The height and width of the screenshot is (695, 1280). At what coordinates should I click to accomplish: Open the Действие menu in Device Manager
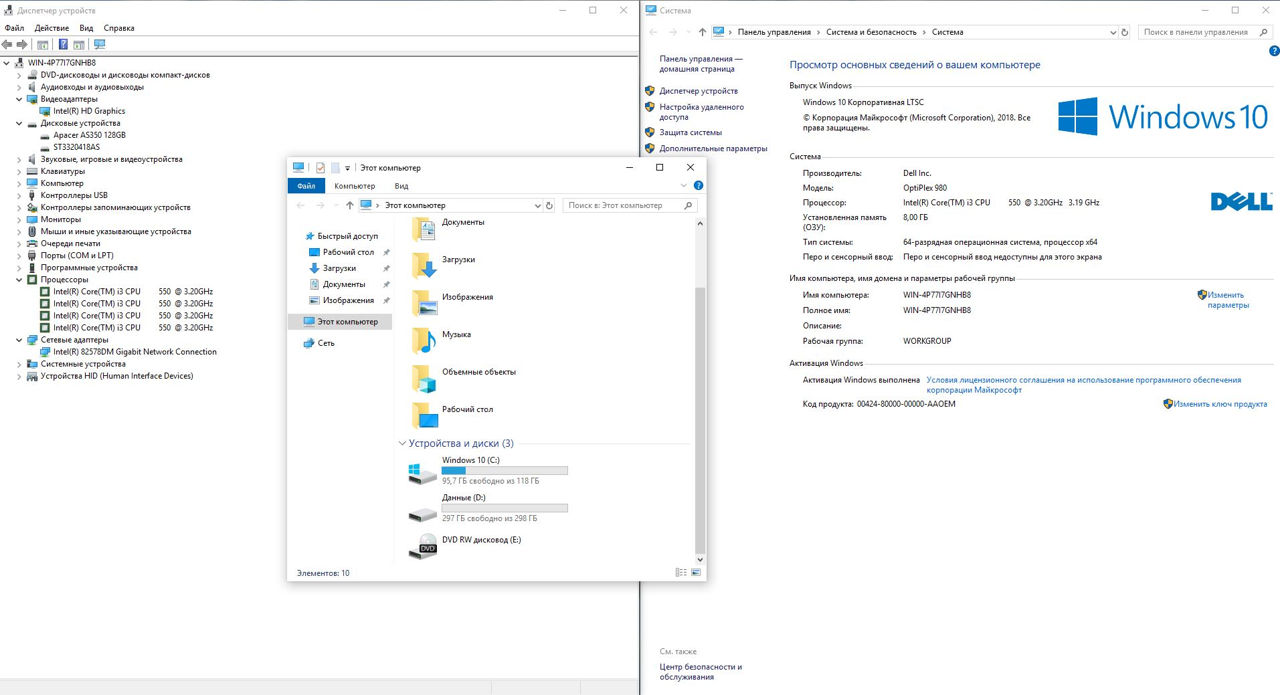[51, 28]
